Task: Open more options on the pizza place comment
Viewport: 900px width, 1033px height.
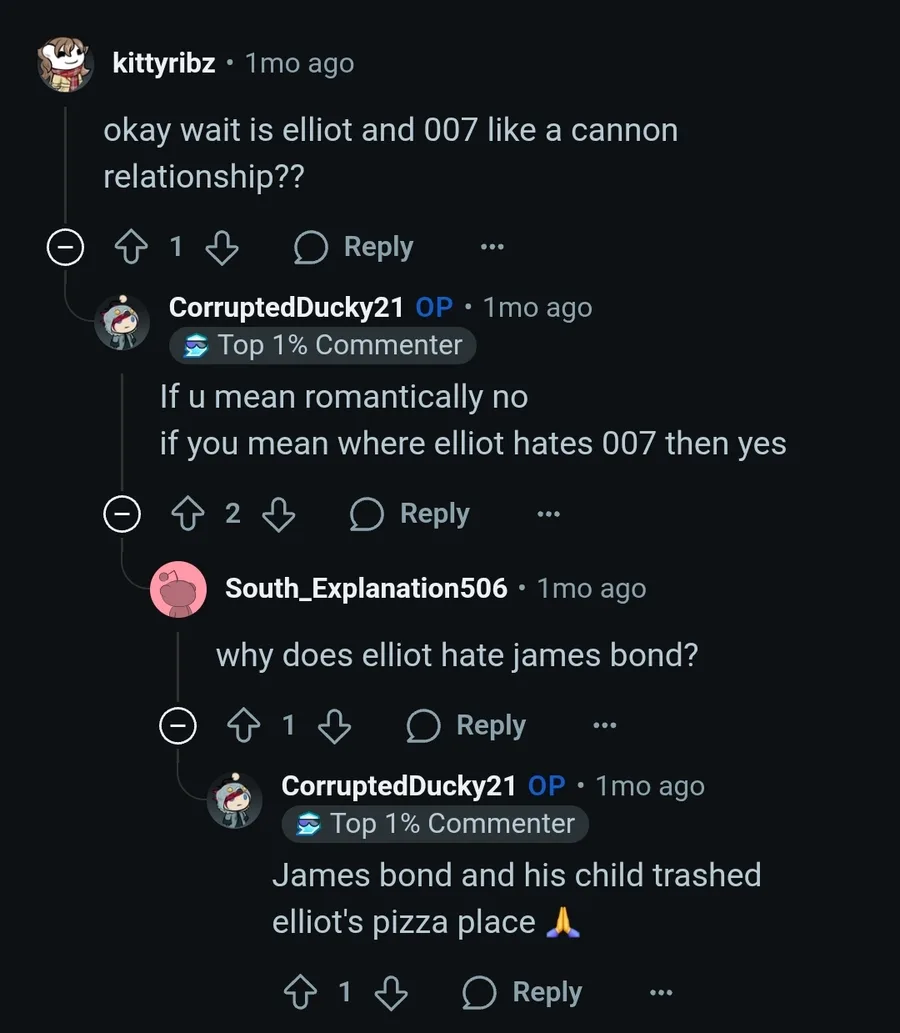Action: [x=661, y=992]
